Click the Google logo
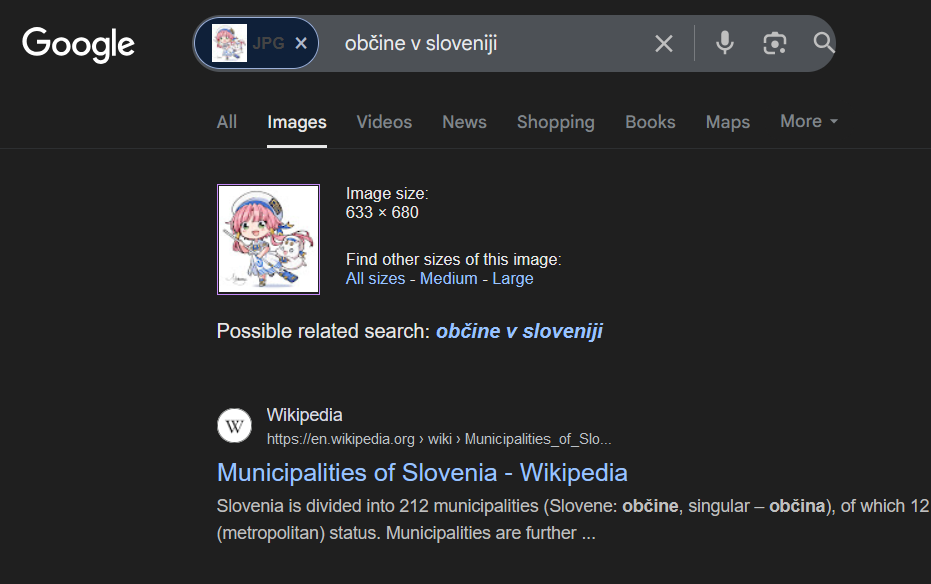This screenshot has height=584, width=931. click(78, 44)
